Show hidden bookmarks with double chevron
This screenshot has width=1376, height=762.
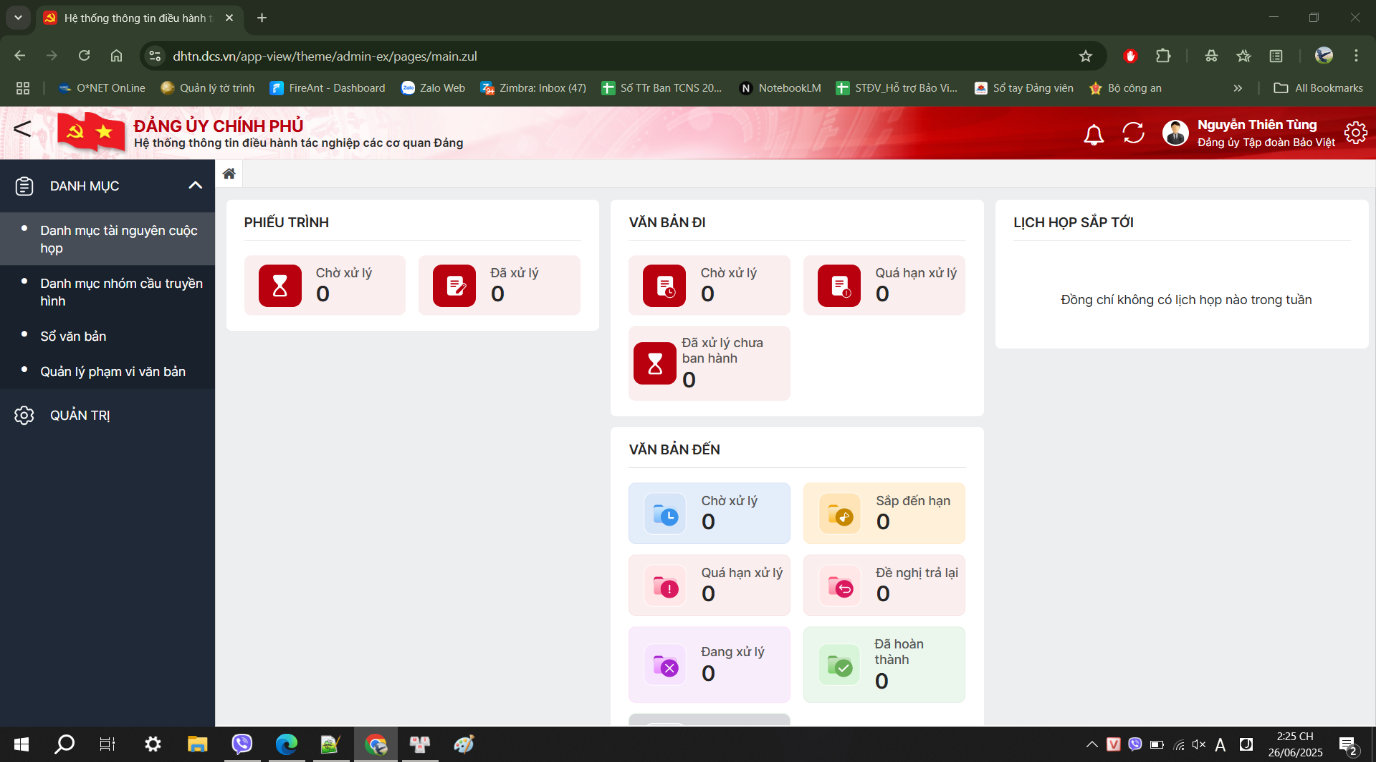(1238, 88)
